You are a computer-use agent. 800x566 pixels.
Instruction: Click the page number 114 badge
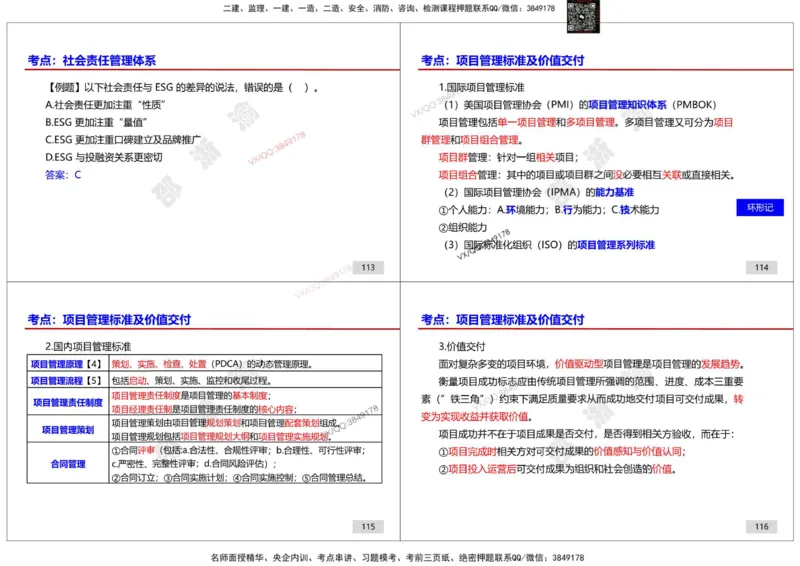tap(762, 267)
